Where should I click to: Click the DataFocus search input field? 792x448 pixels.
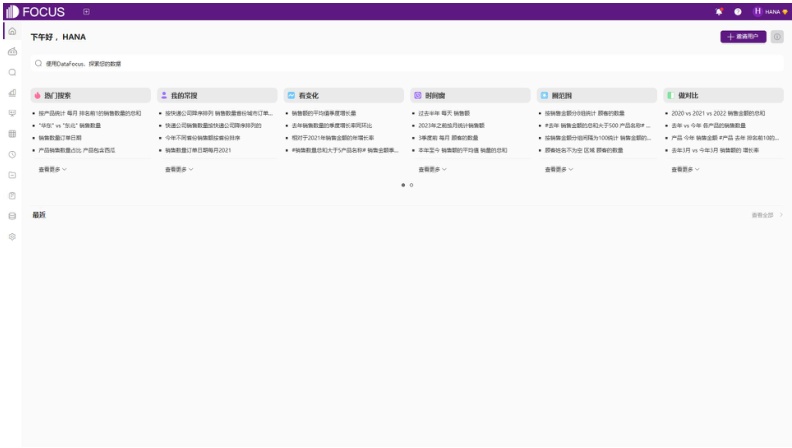(x=407, y=64)
